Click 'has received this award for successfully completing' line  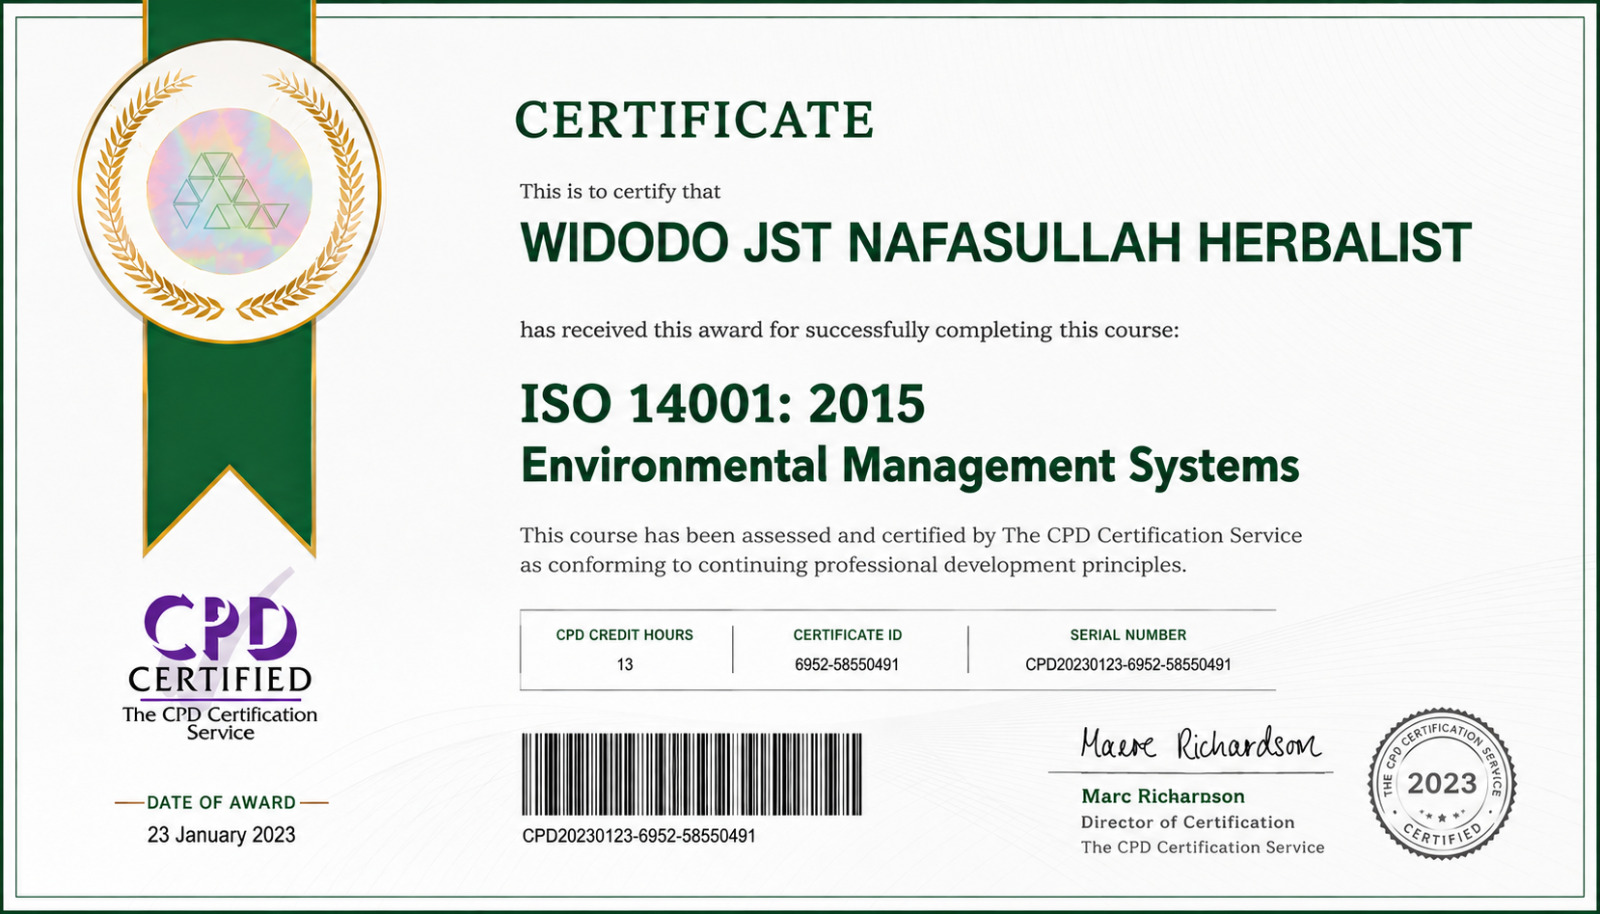(x=849, y=330)
